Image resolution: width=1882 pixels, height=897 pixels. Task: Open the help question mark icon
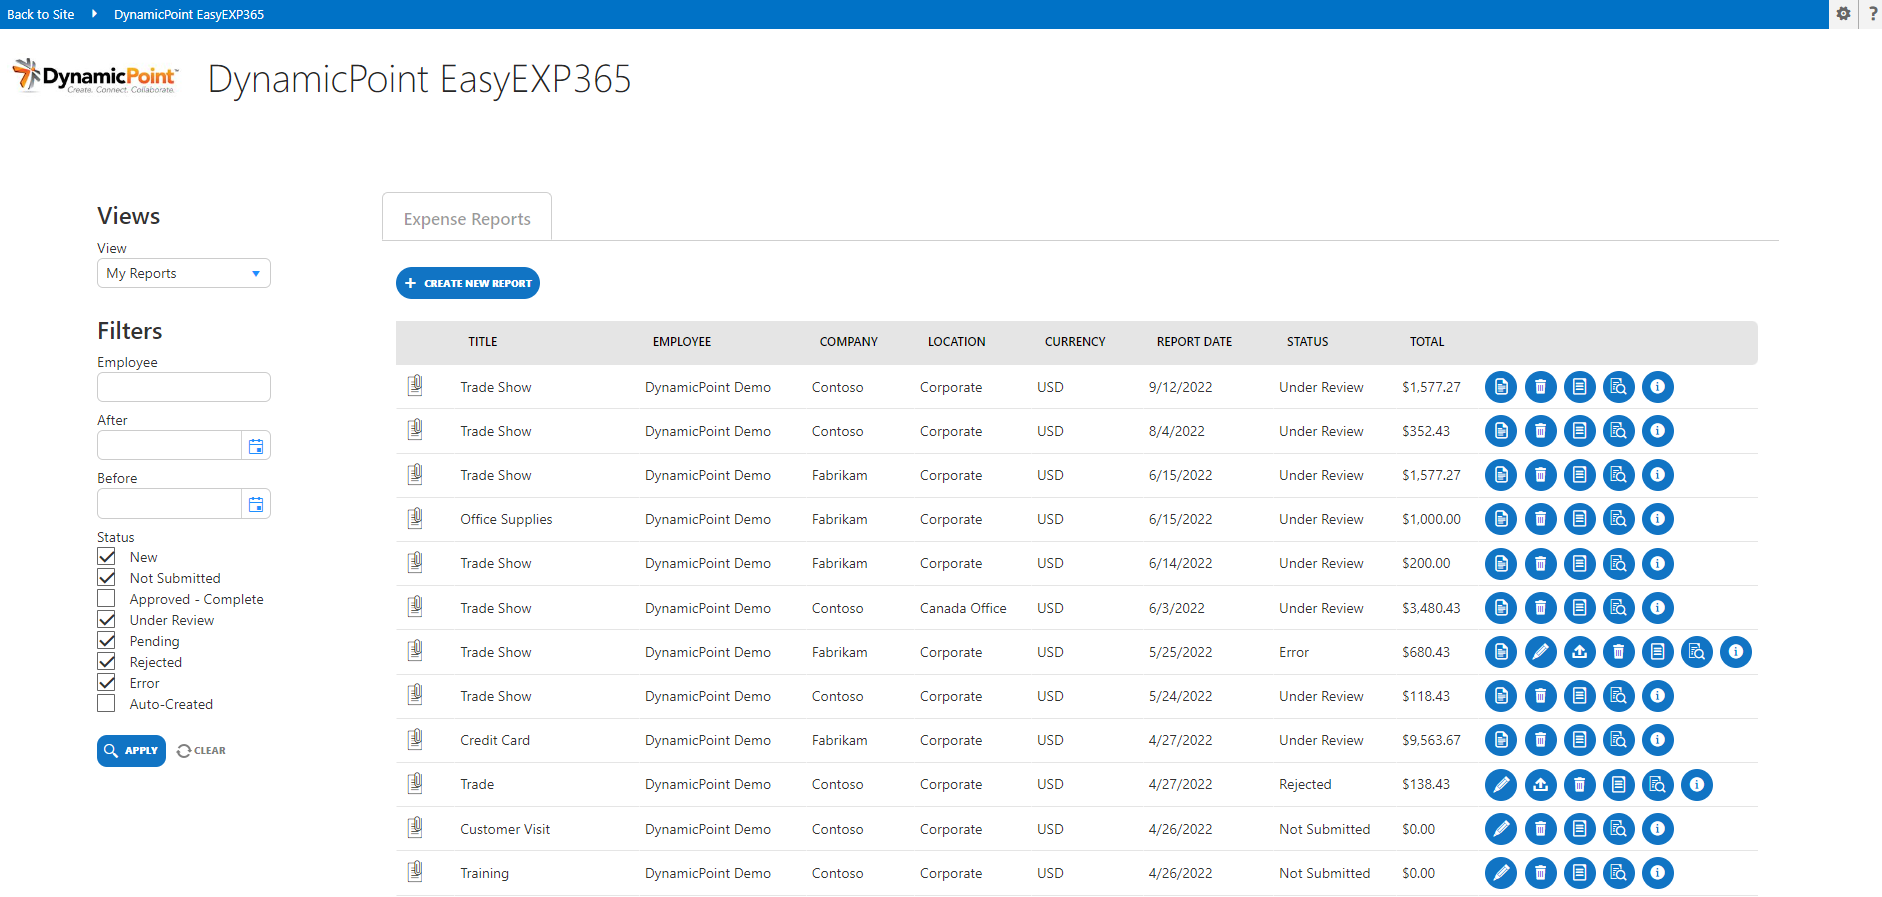pos(1873,14)
